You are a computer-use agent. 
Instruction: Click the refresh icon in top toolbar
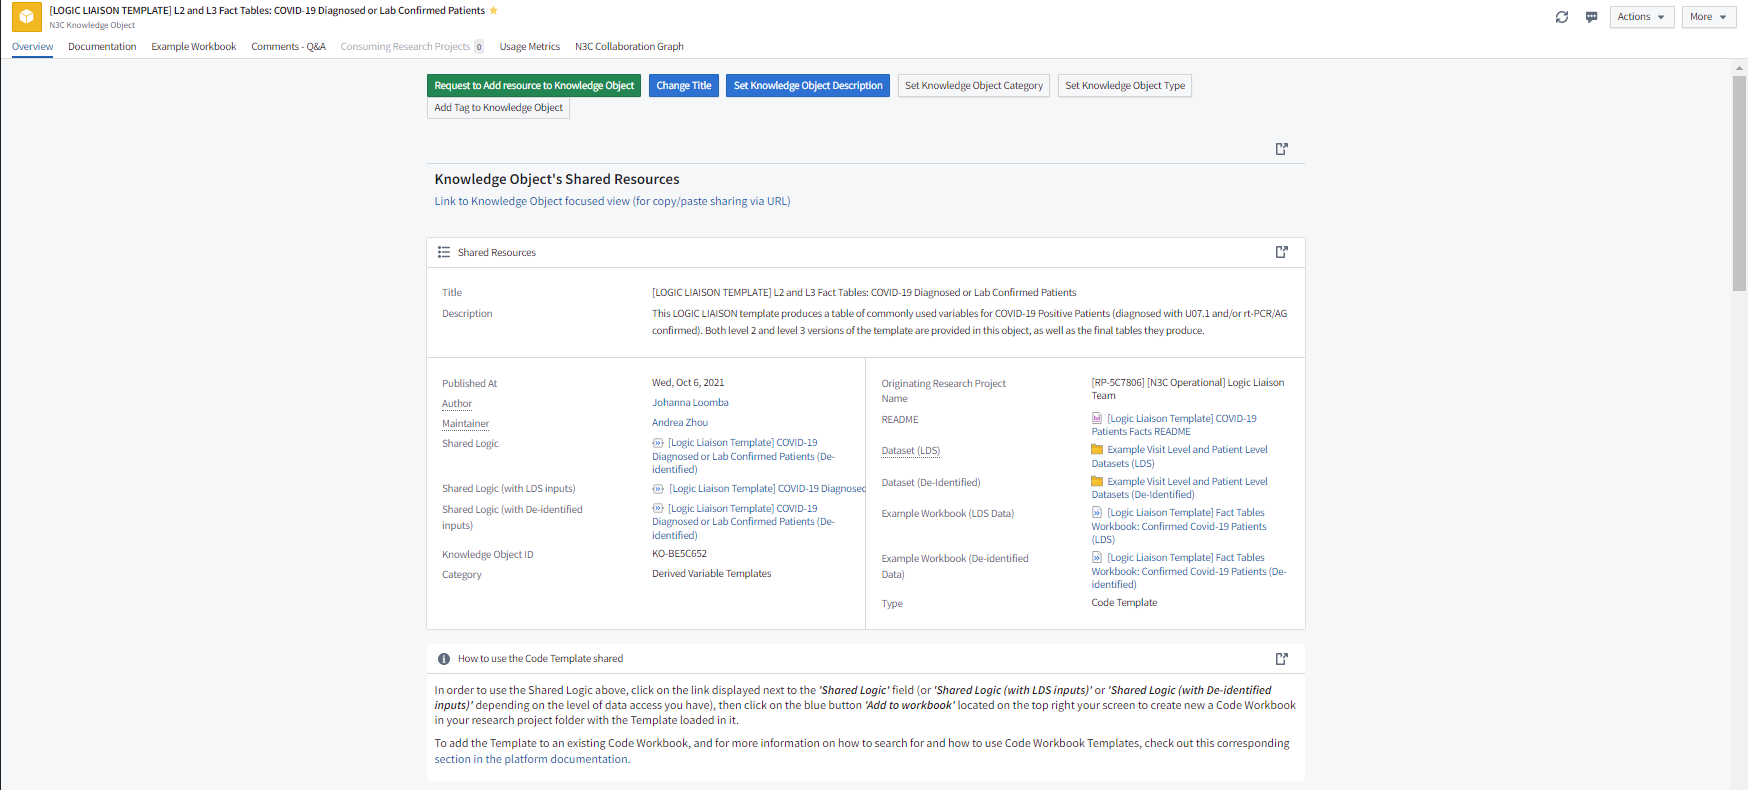[x=1561, y=17]
